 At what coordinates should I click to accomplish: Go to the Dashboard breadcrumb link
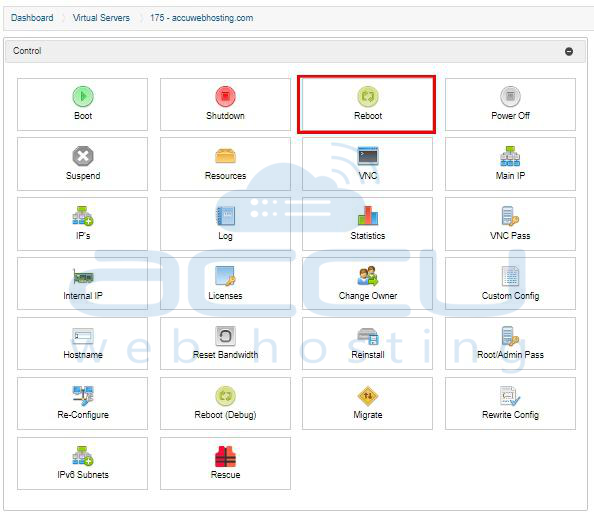pyautogui.click(x=32, y=18)
